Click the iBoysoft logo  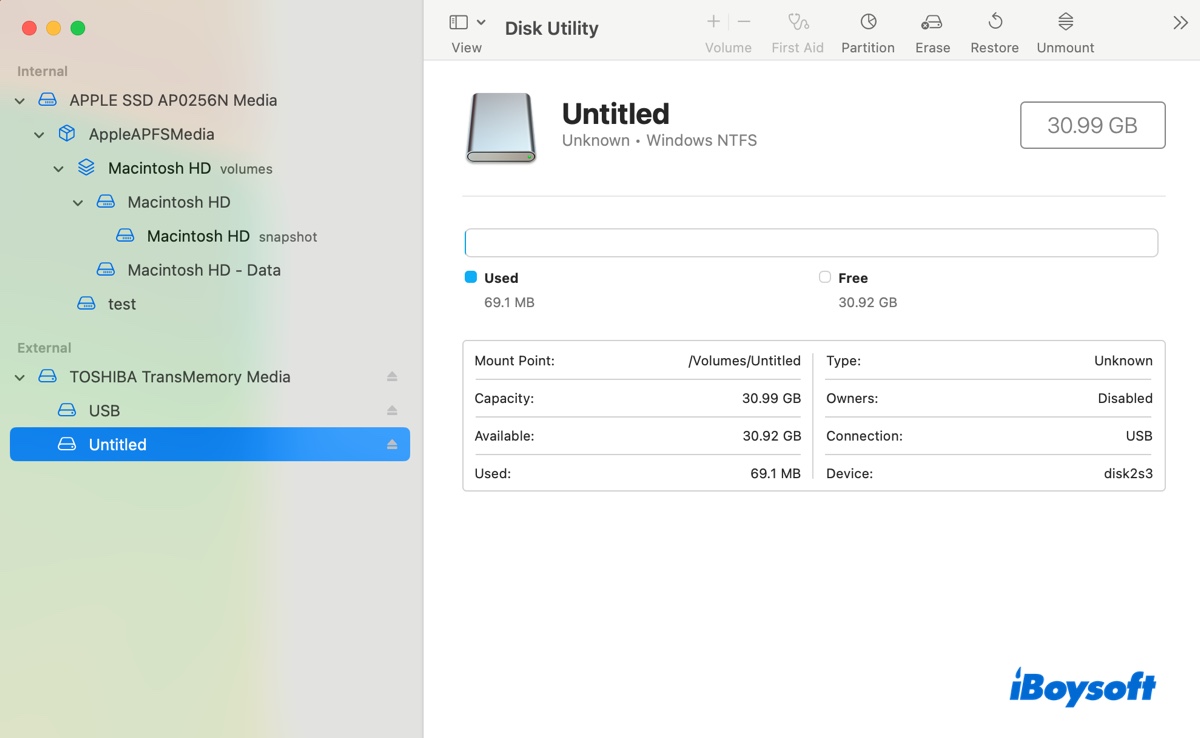coord(1084,687)
